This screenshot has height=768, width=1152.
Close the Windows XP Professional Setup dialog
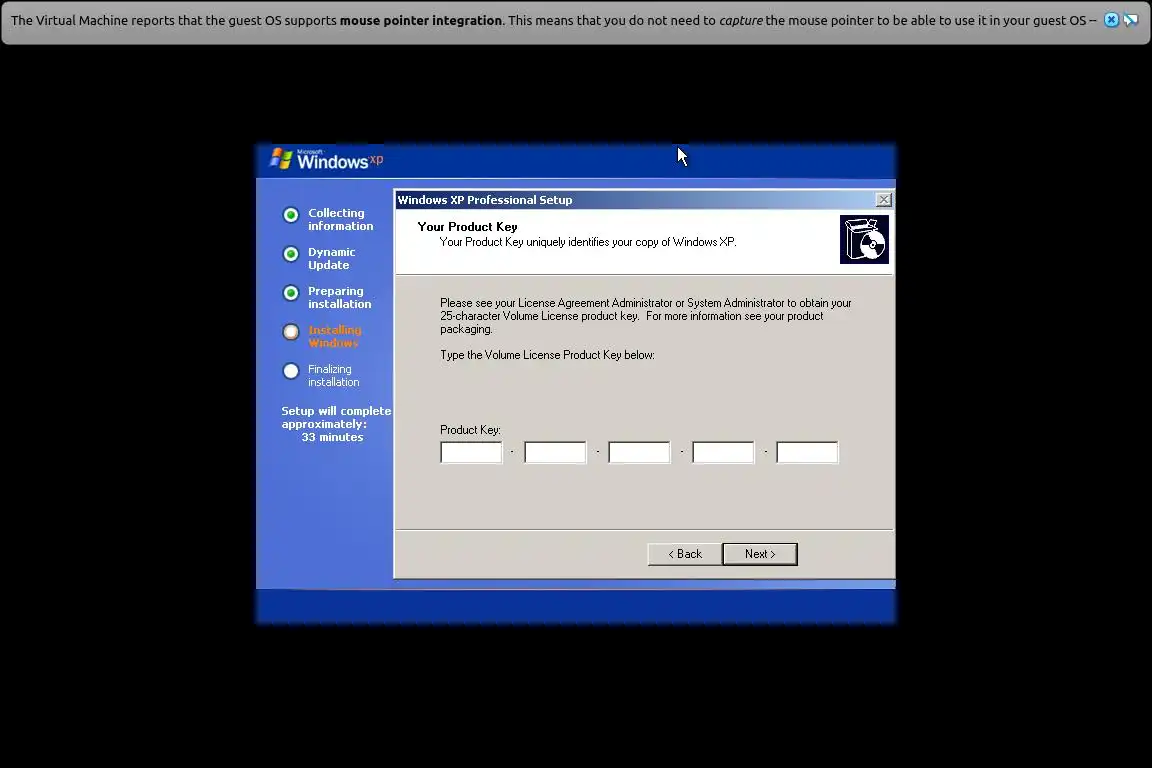click(x=884, y=200)
